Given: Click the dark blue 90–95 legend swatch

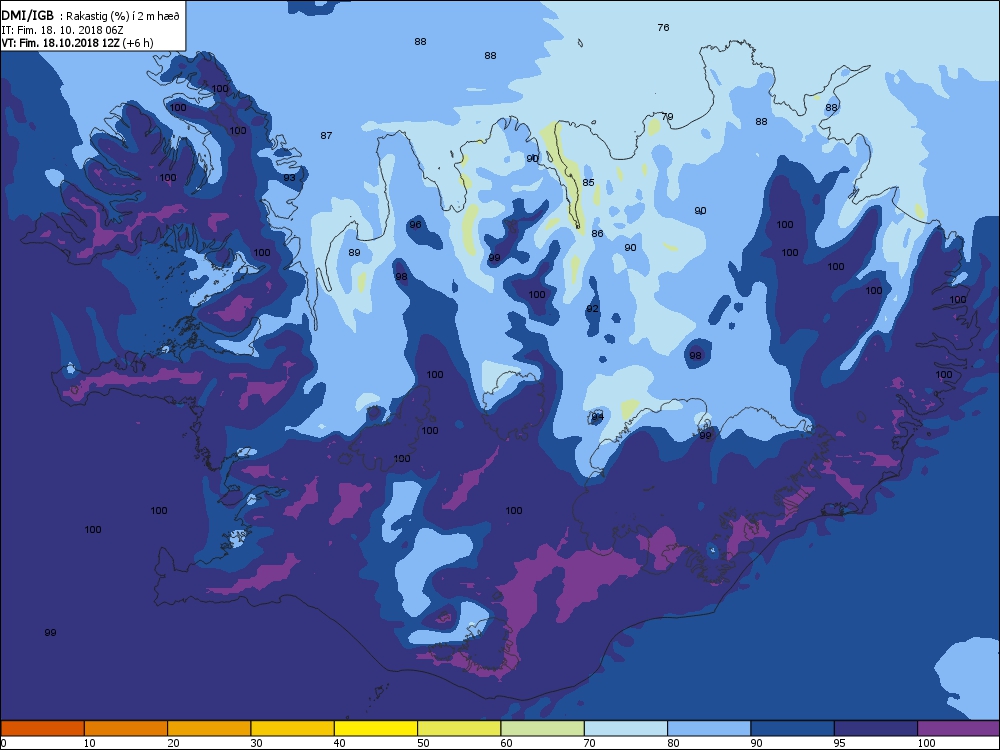Looking at the screenshot, I should pyautogui.click(x=793, y=728).
